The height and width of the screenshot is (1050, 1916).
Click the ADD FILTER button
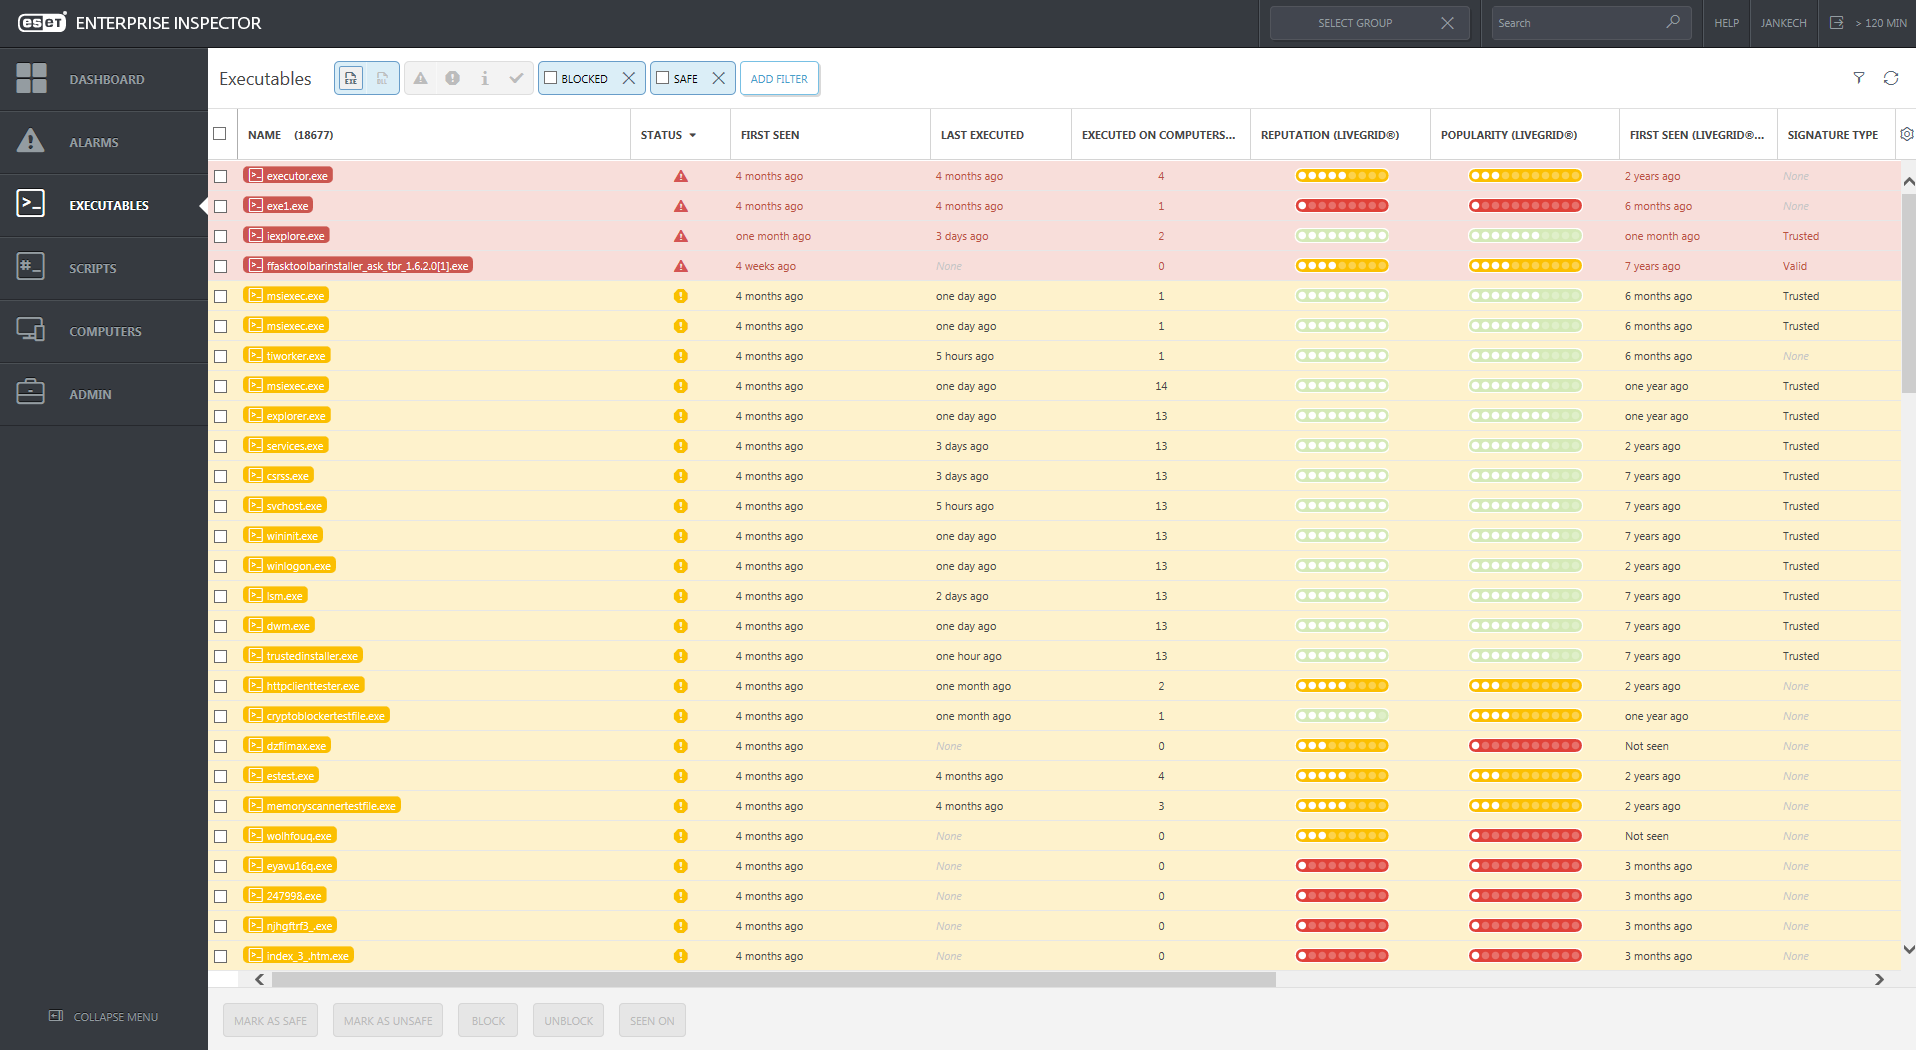point(779,78)
